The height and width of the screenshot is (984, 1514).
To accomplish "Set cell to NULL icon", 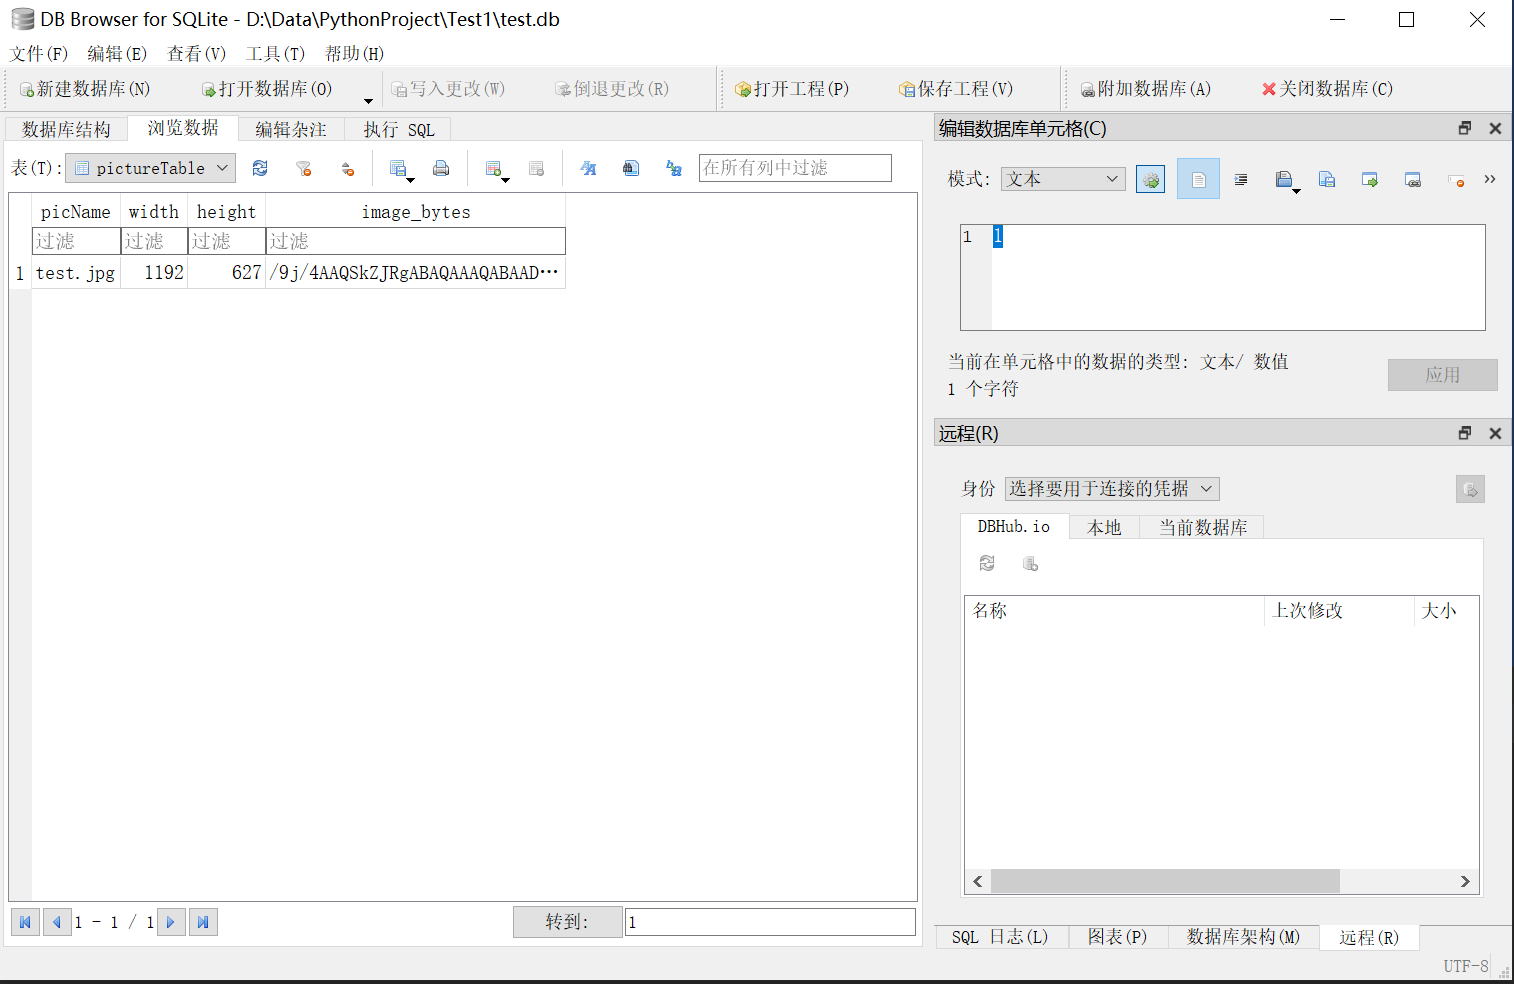I will (x=1456, y=179).
